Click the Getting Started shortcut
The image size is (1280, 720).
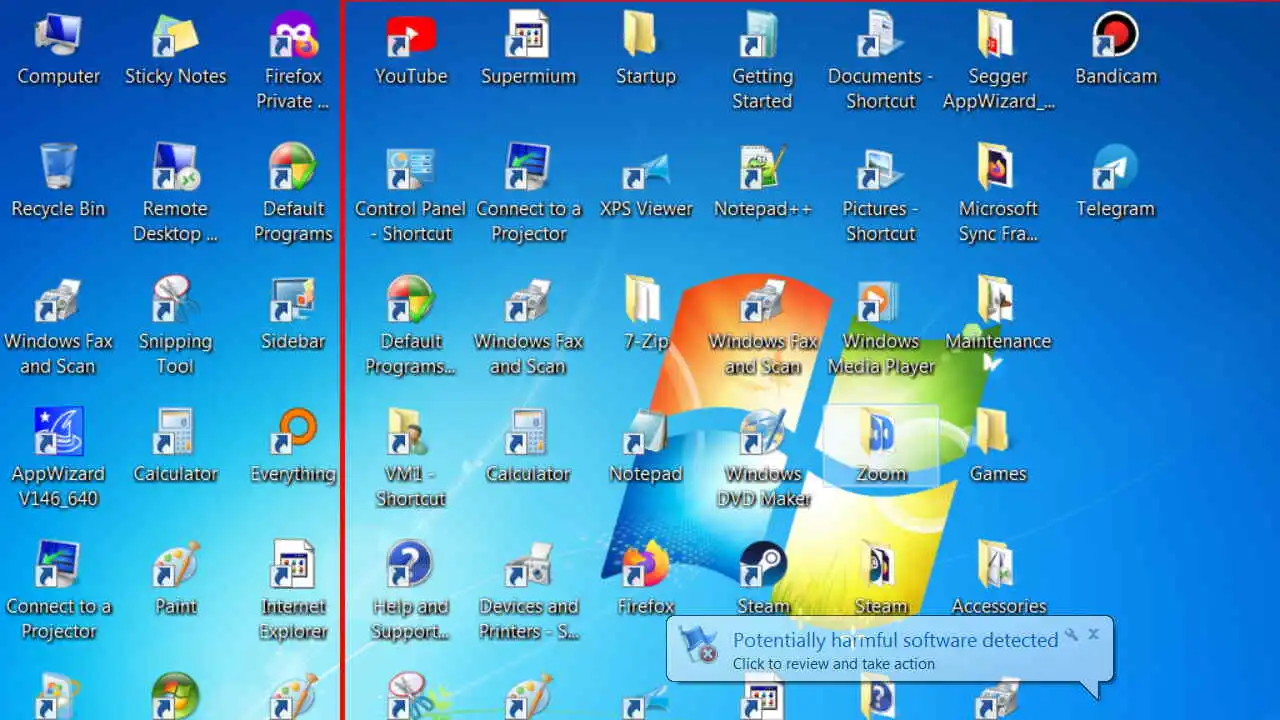[763, 60]
